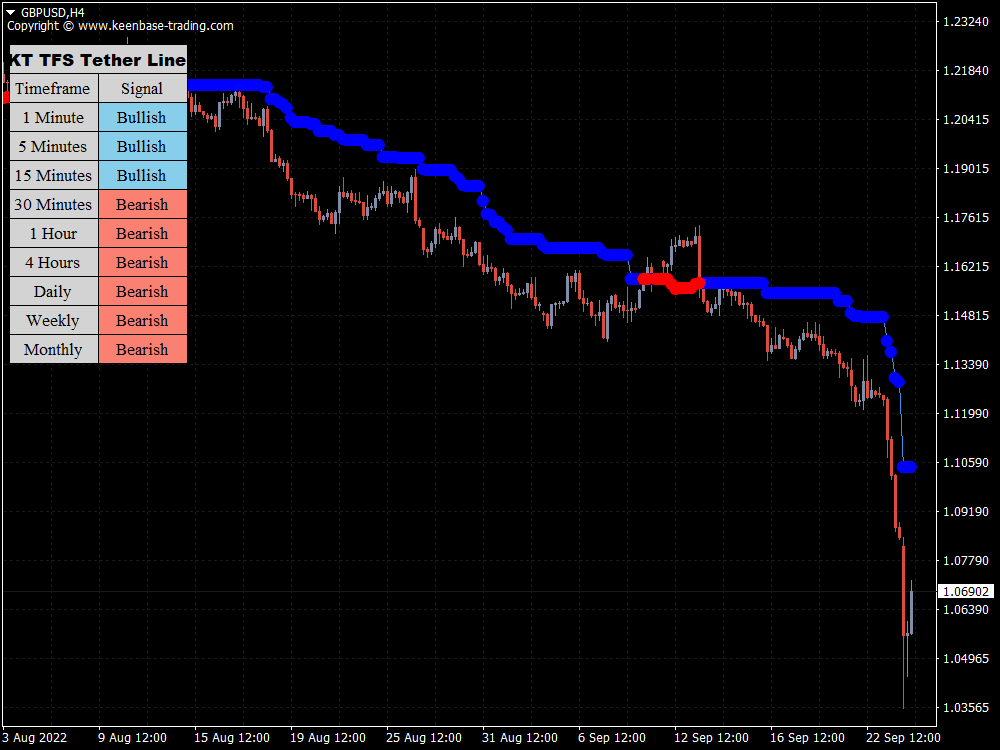Click the 1.17615 price axis label

(x=966, y=217)
